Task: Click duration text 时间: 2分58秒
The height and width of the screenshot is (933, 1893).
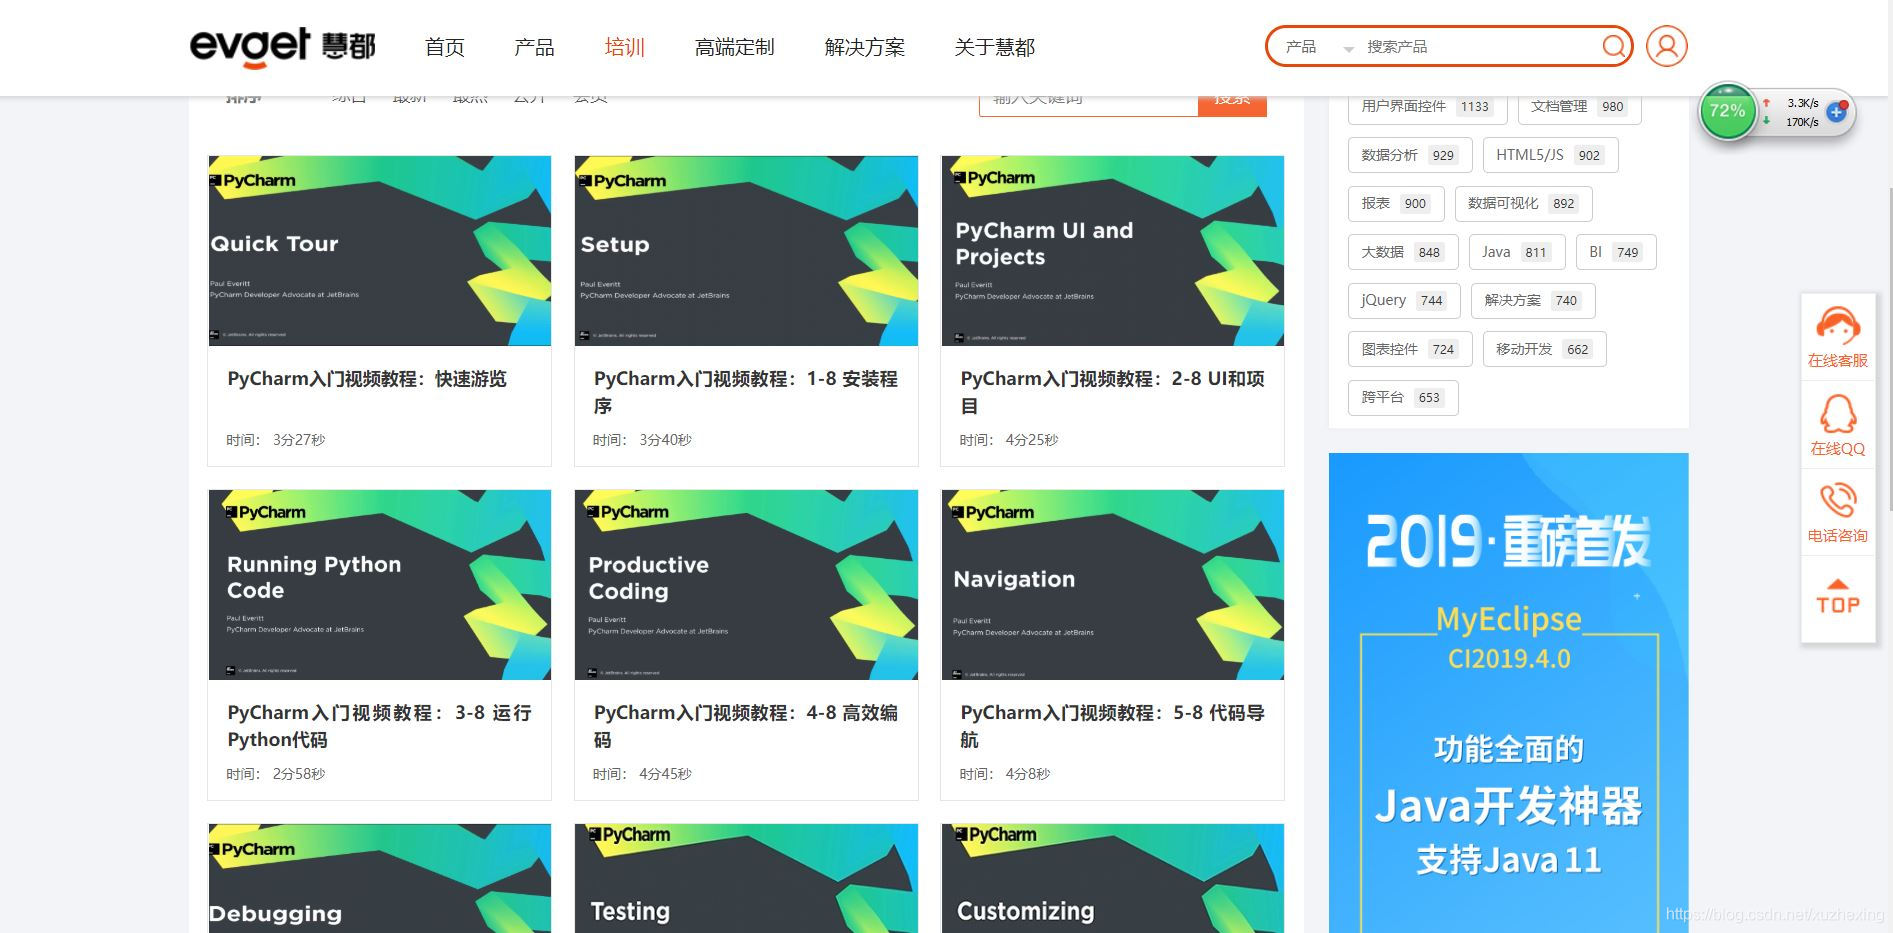Action: [x=276, y=774]
